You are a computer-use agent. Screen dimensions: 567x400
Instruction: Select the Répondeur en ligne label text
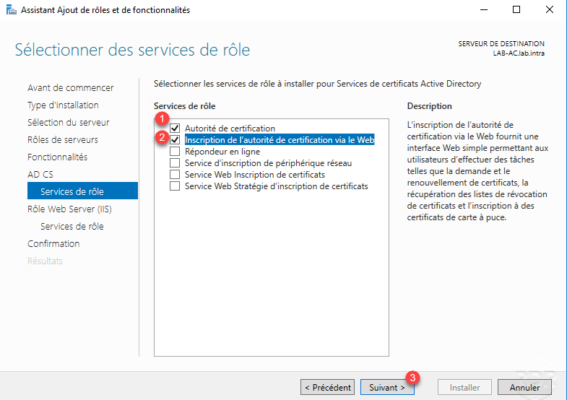point(222,152)
